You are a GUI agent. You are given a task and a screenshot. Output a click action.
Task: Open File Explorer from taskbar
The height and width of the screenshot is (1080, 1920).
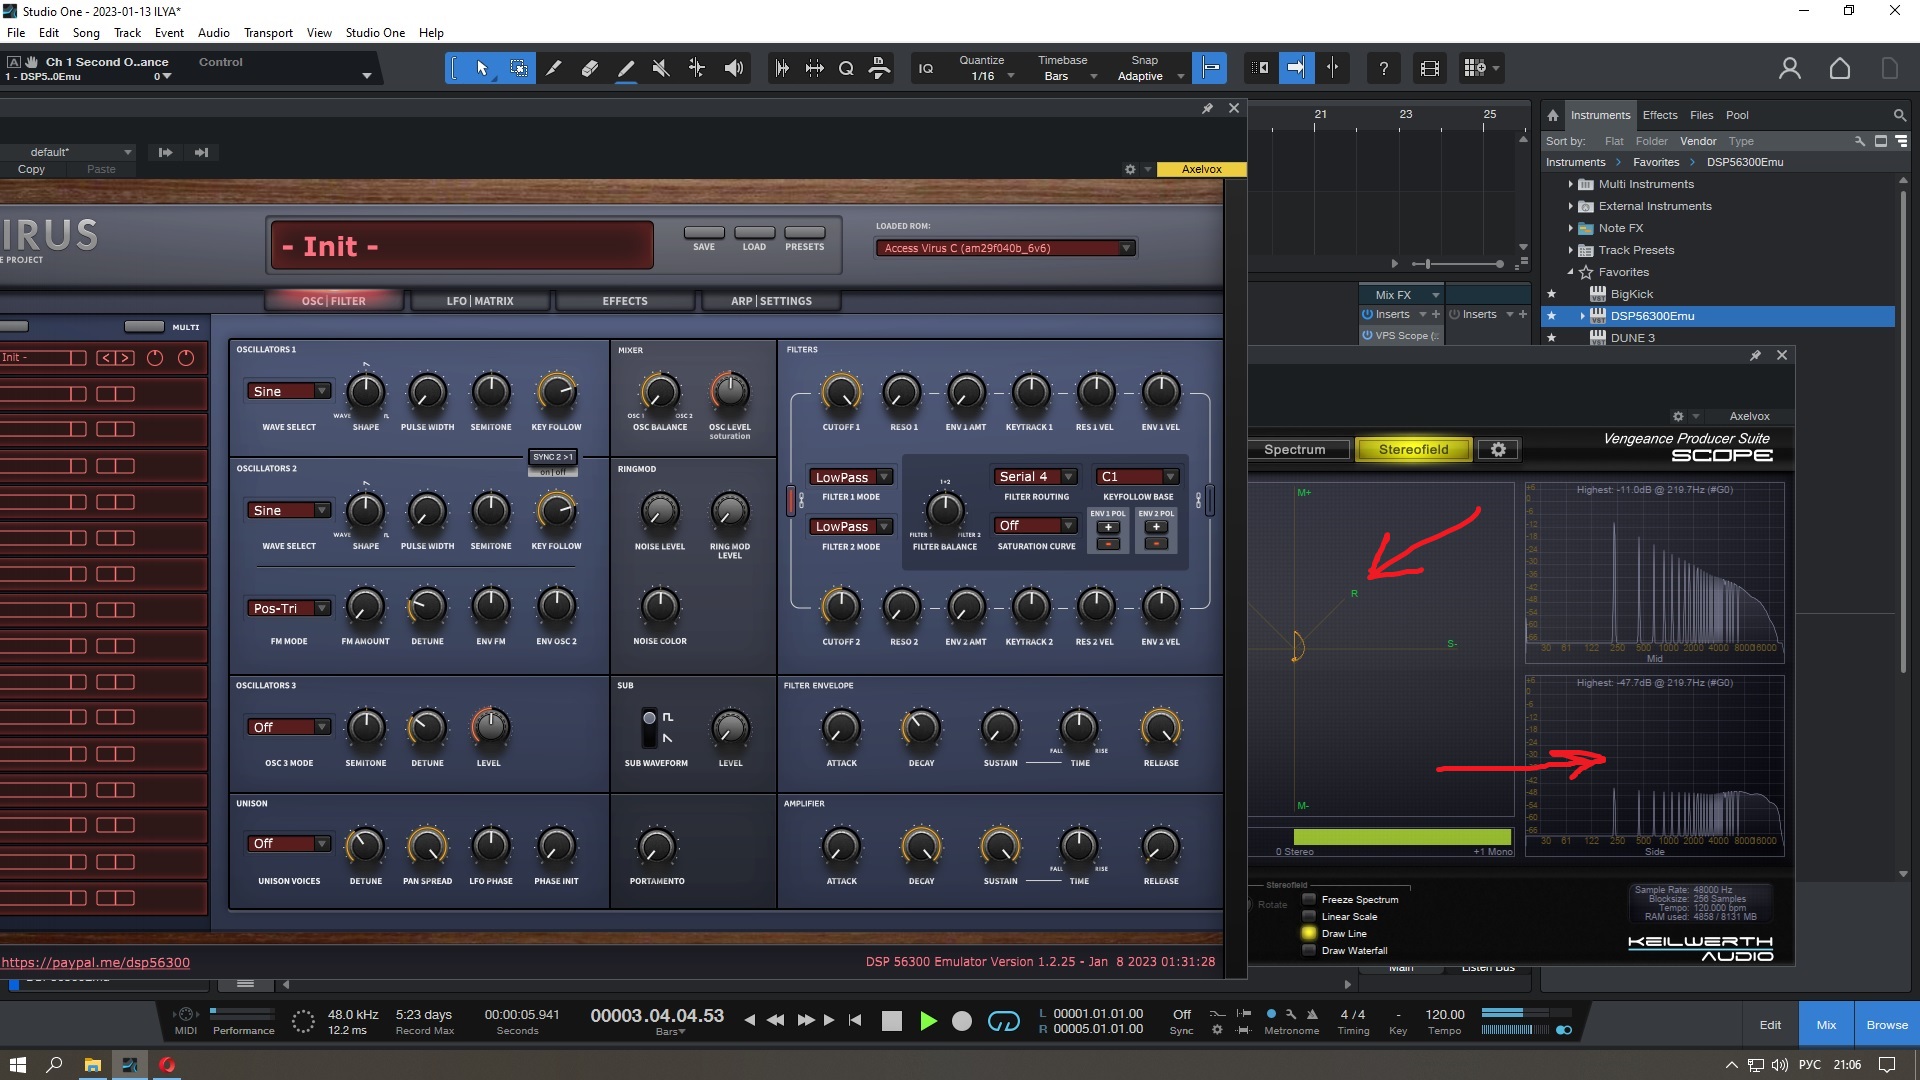tap(92, 1064)
